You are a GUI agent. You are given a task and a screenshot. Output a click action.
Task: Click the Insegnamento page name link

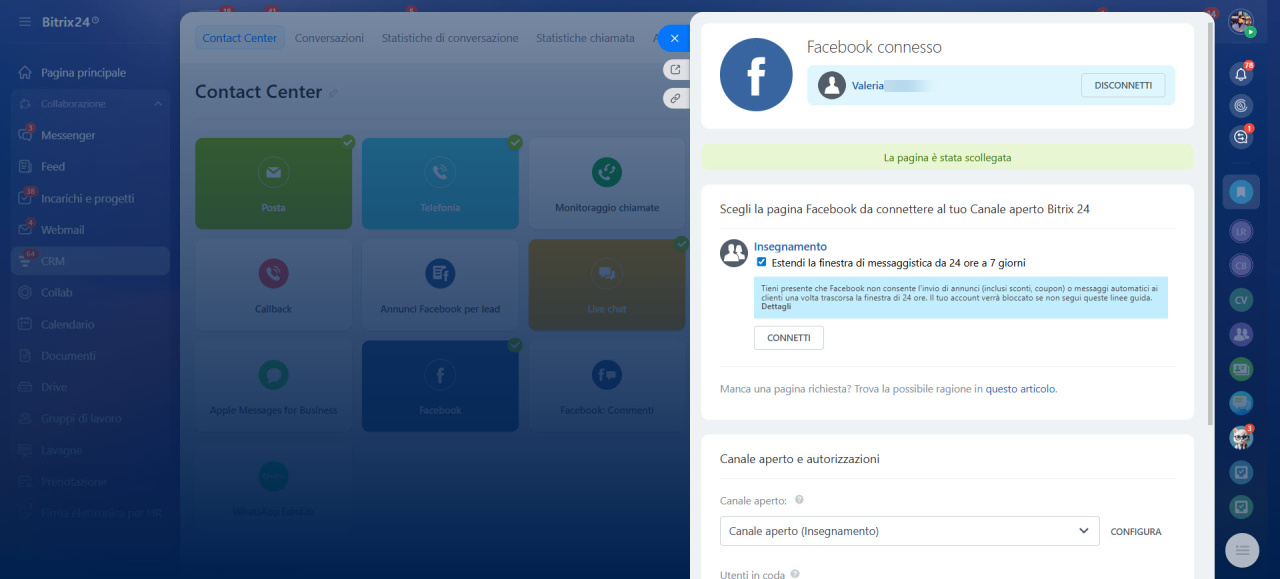[x=790, y=246]
